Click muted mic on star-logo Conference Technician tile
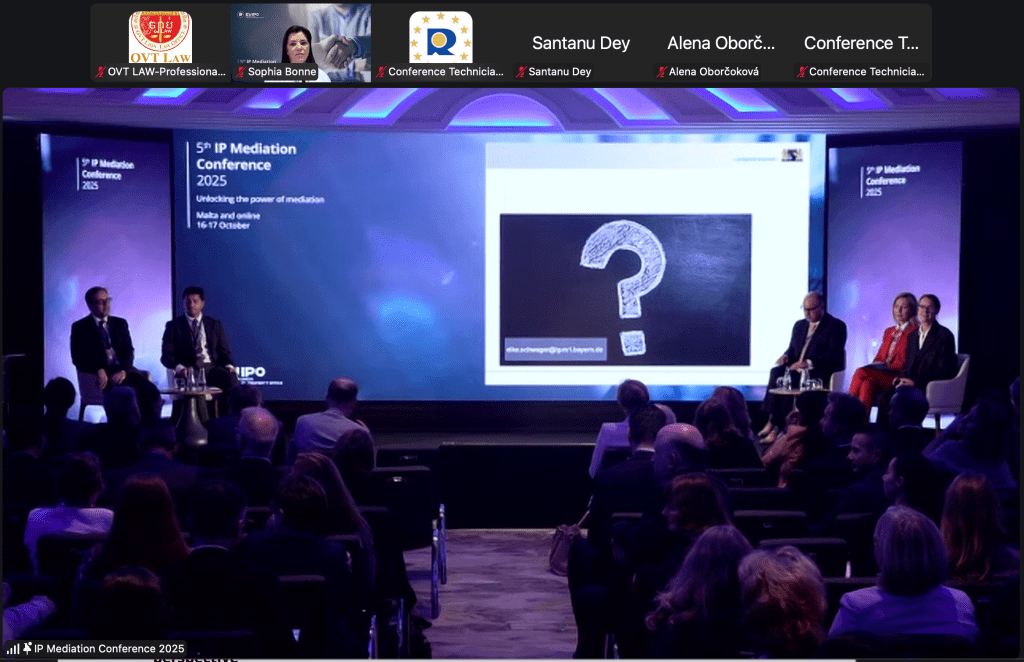The width and height of the screenshot is (1024, 662). [381, 72]
